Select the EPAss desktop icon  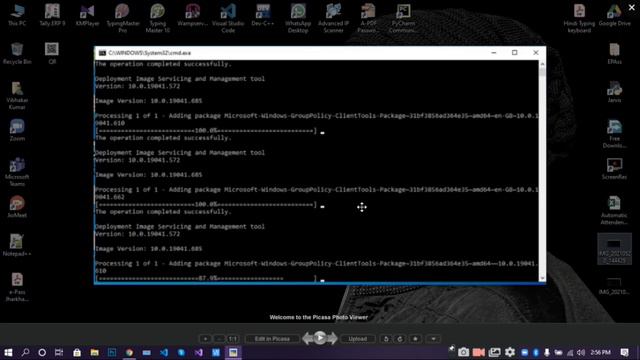[x=614, y=53]
